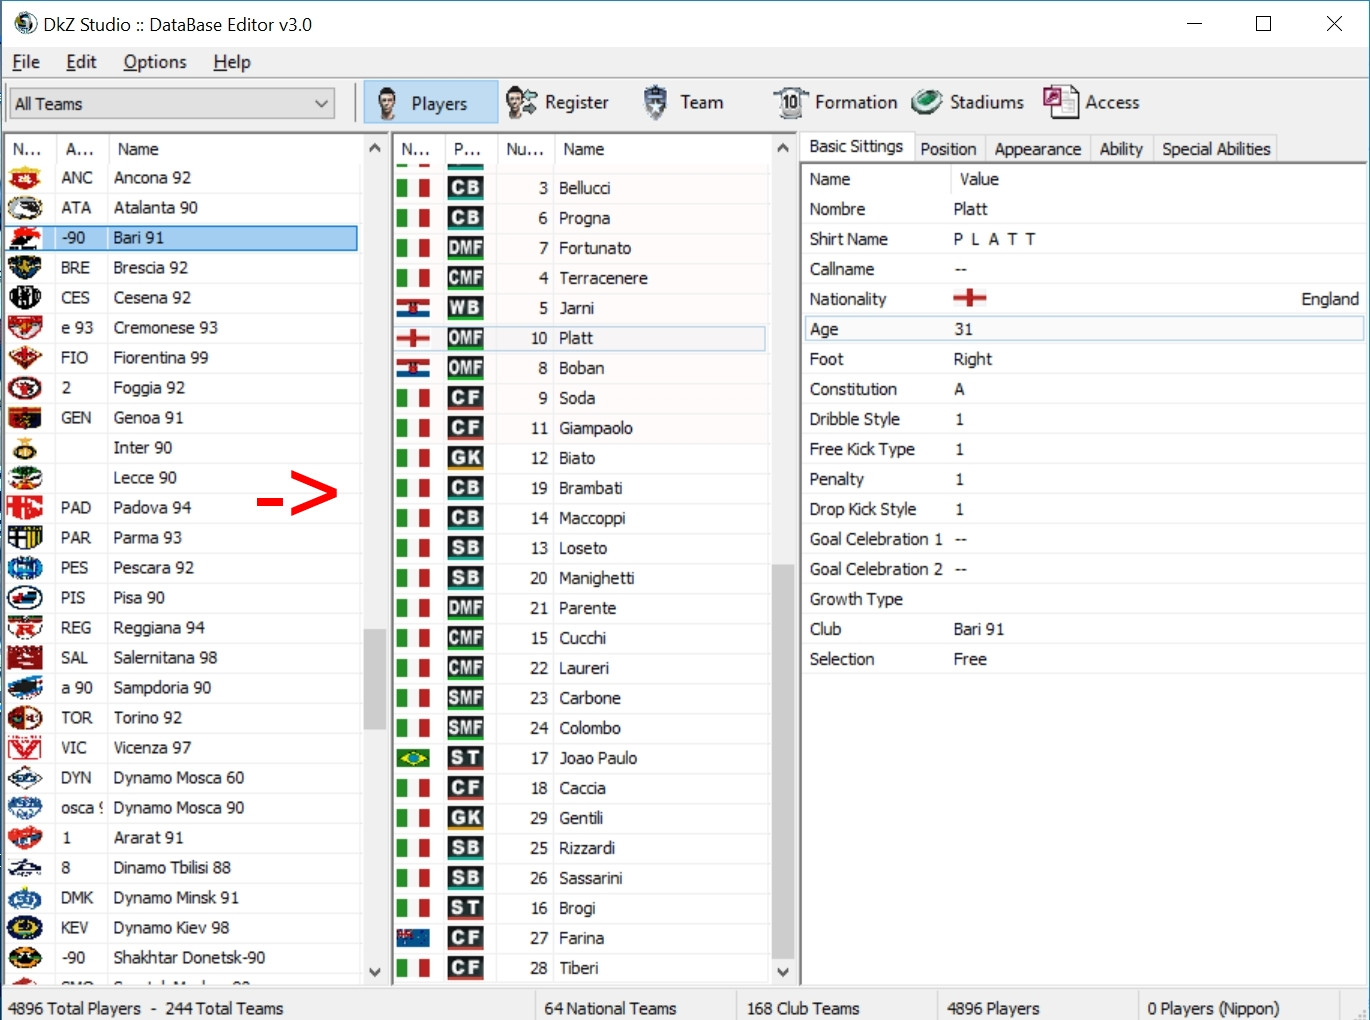Click the WB position badge for Jarni

click(465, 308)
